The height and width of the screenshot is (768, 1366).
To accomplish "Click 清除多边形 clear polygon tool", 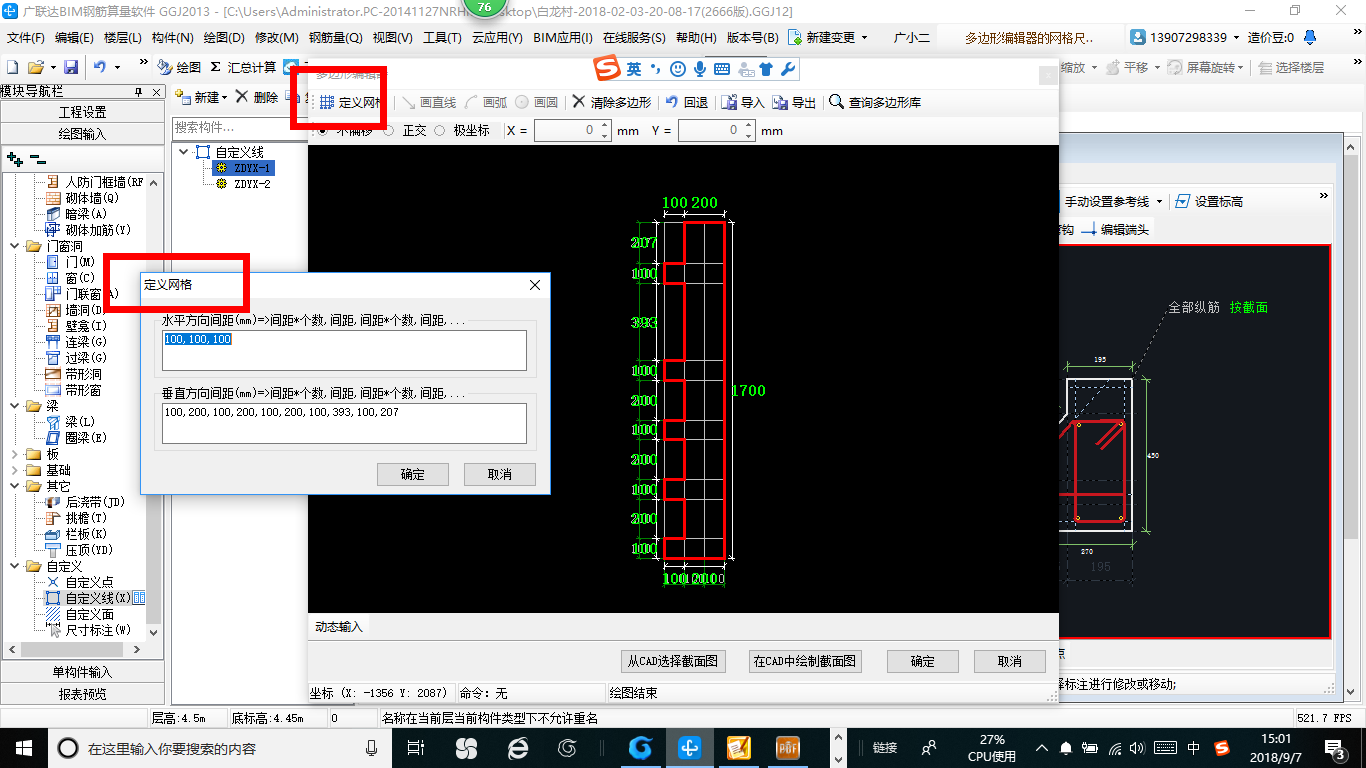I will coord(612,102).
